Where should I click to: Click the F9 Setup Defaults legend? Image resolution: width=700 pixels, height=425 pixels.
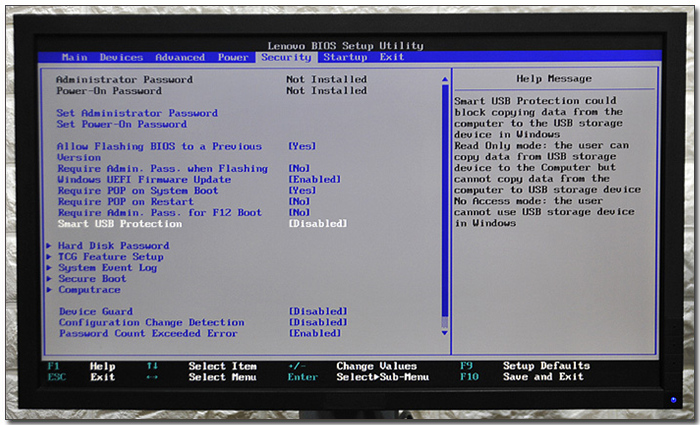(525, 366)
